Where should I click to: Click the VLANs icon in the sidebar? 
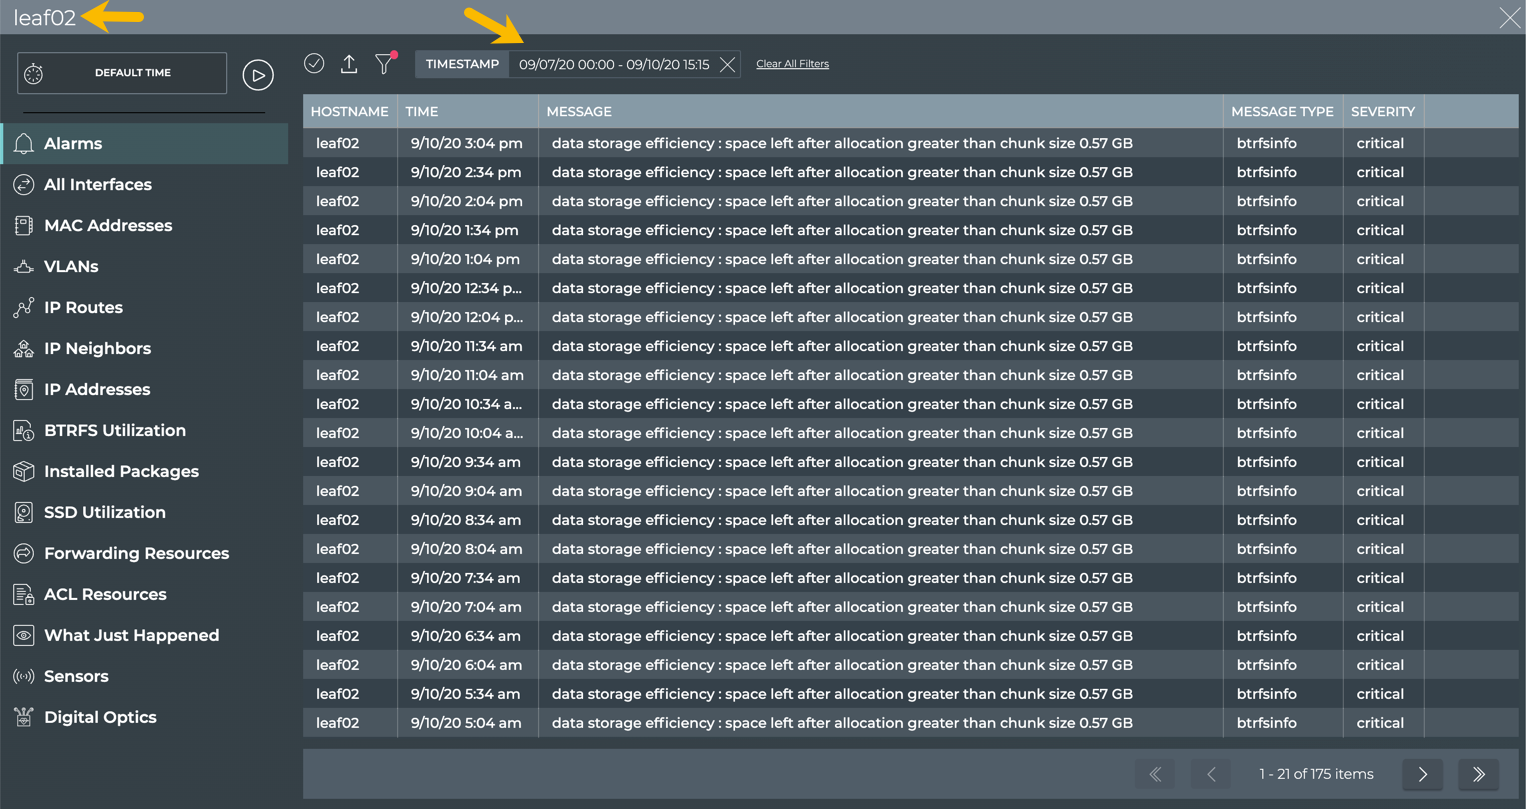(x=24, y=267)
